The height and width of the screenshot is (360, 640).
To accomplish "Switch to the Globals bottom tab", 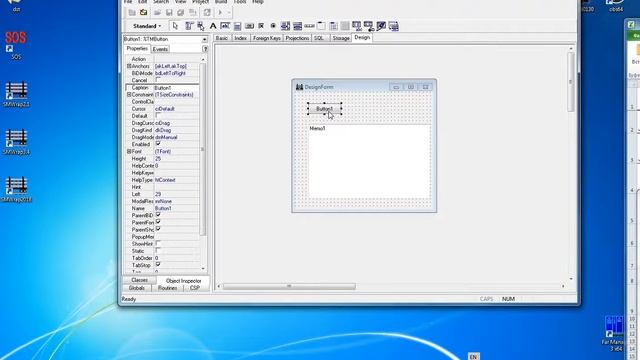I will pos(137,288).
